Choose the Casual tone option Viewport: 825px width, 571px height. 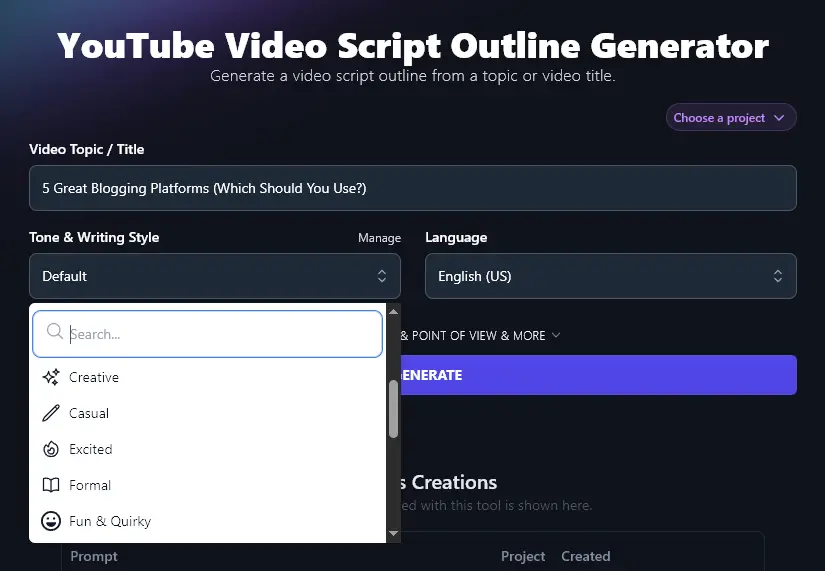(x=208, y=413)
